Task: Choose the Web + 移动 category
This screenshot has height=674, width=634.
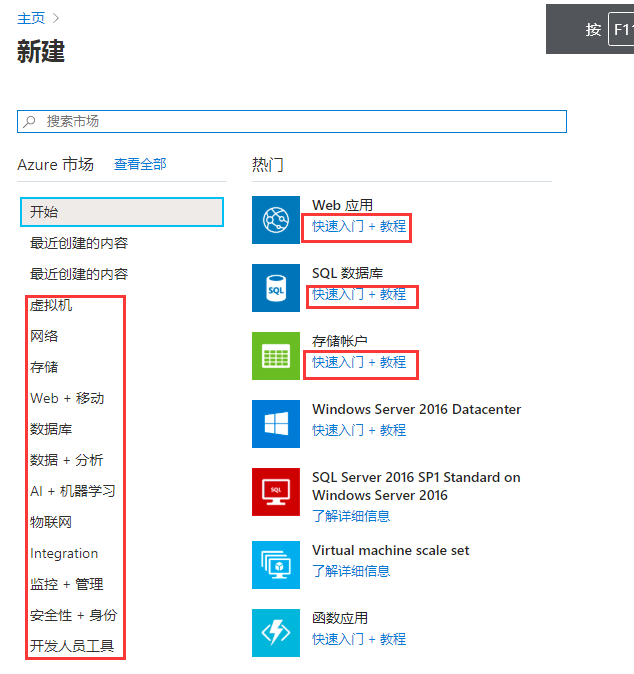Action: point(67,398)
